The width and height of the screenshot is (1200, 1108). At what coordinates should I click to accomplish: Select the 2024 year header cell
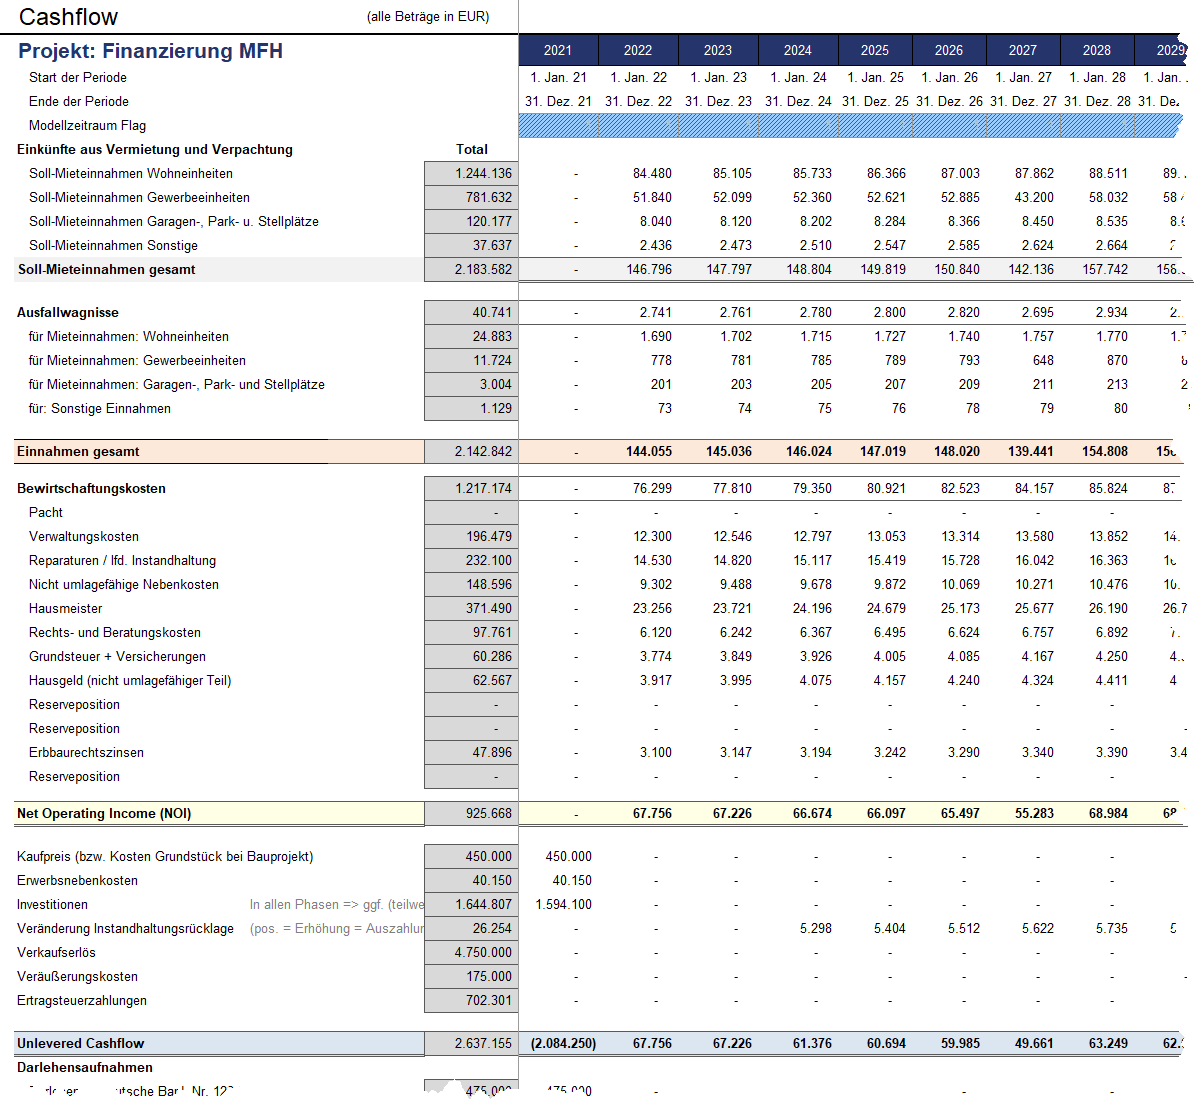point(798,50)
